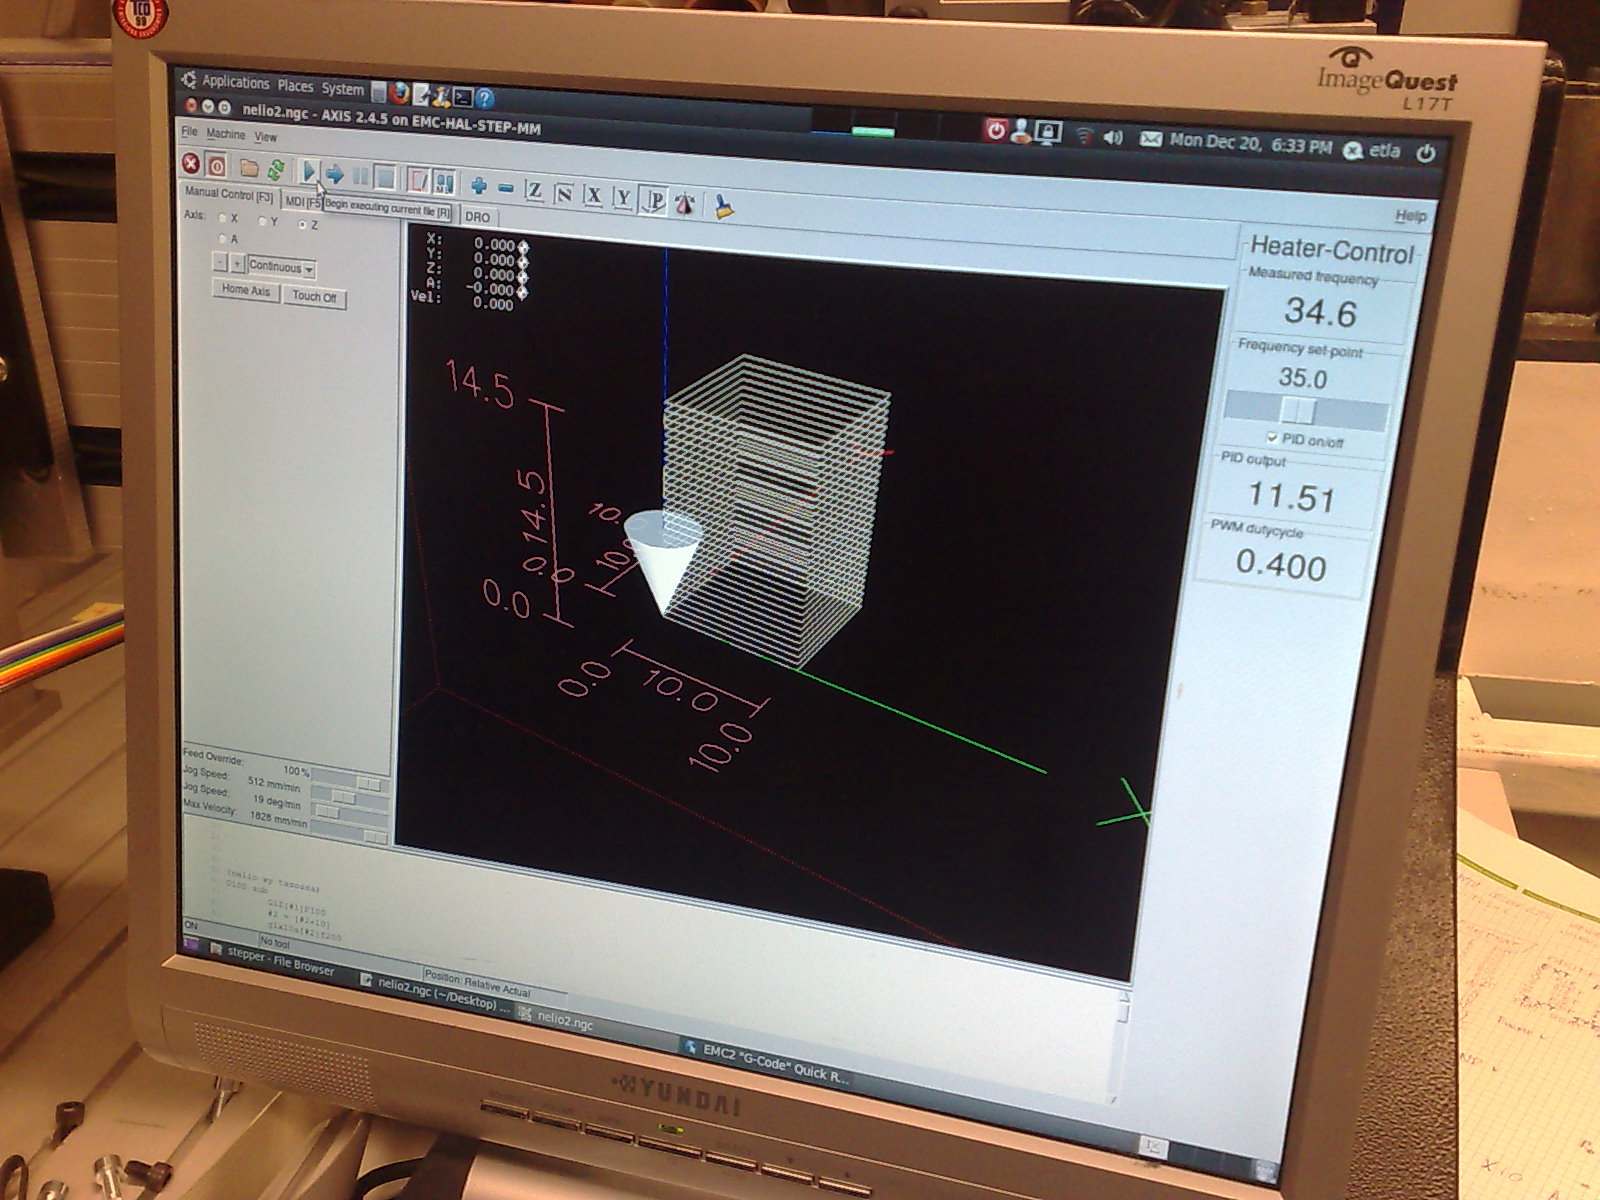Image resolution: width=1600 pixels, height=1200 pixels.
Task: Open the File menu in AXIS
Action: click(189, 132)
